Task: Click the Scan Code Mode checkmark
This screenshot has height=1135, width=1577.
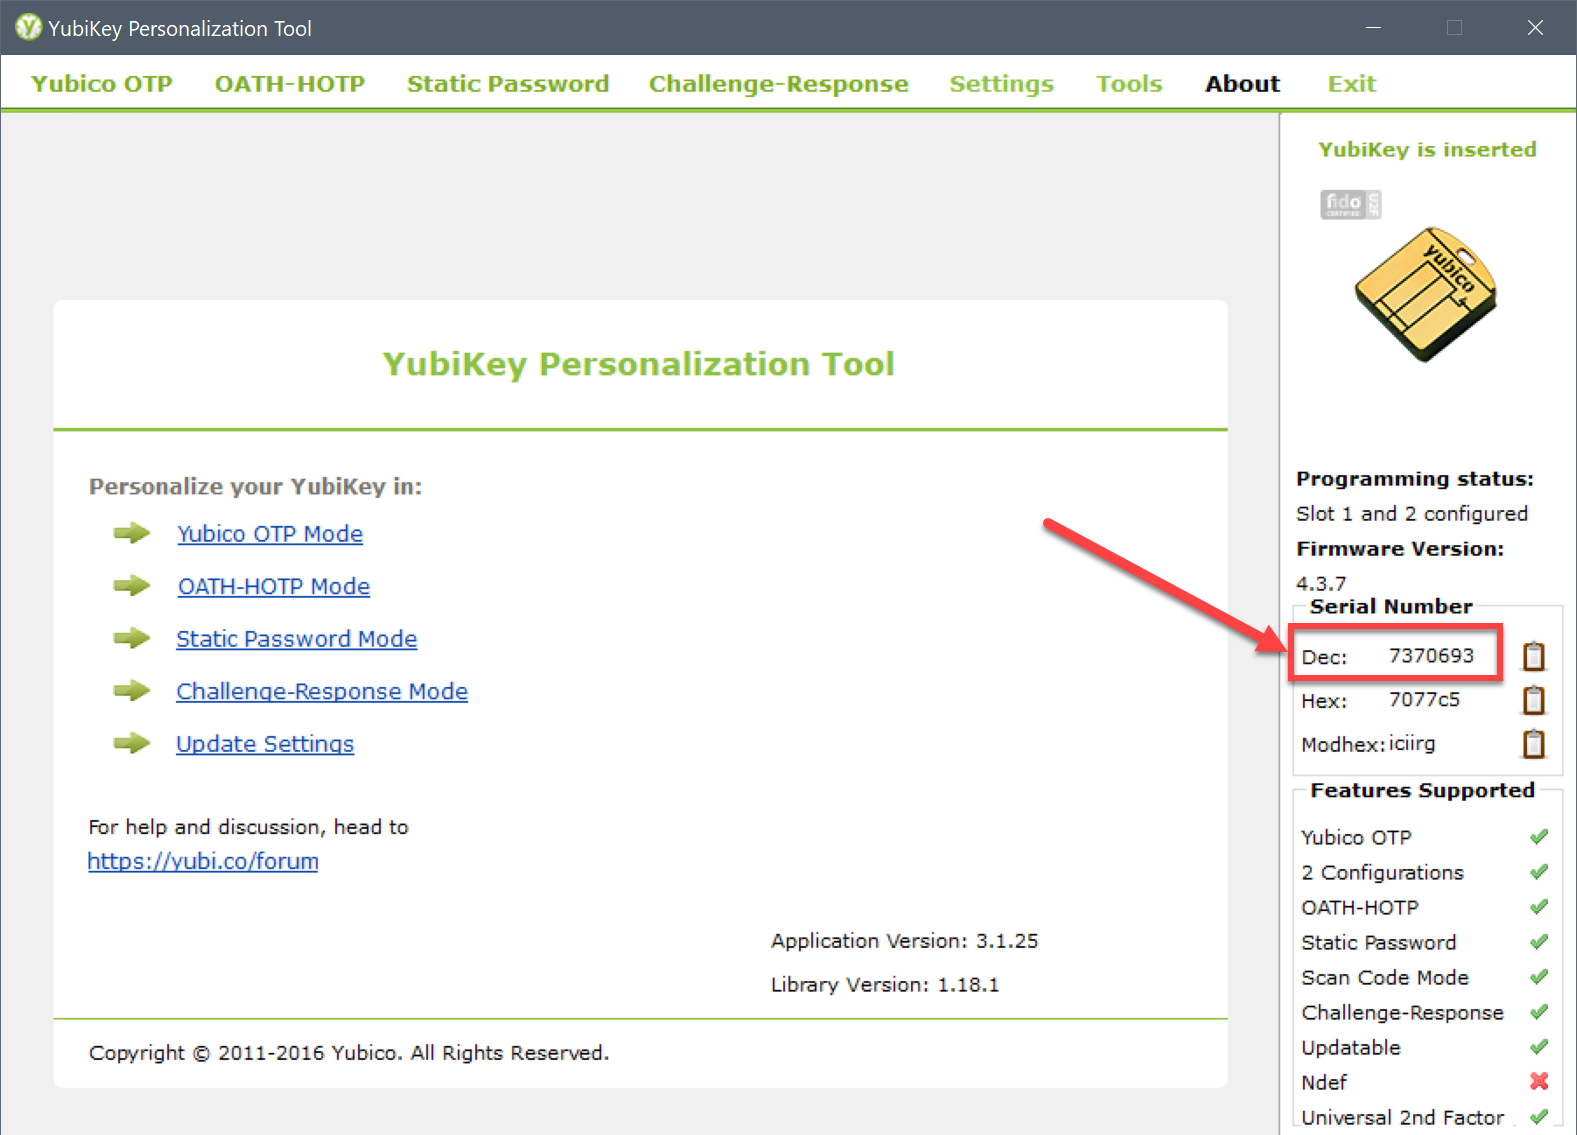Action: (1539, 977)
